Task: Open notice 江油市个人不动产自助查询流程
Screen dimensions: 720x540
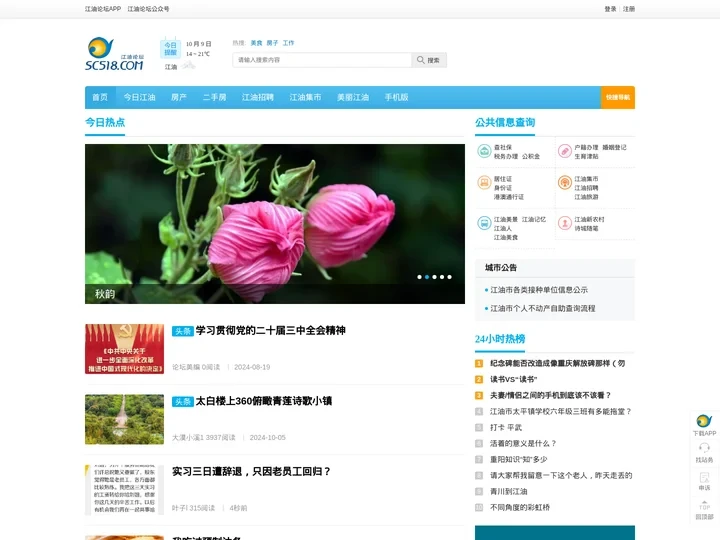Action: coord(543,308)
